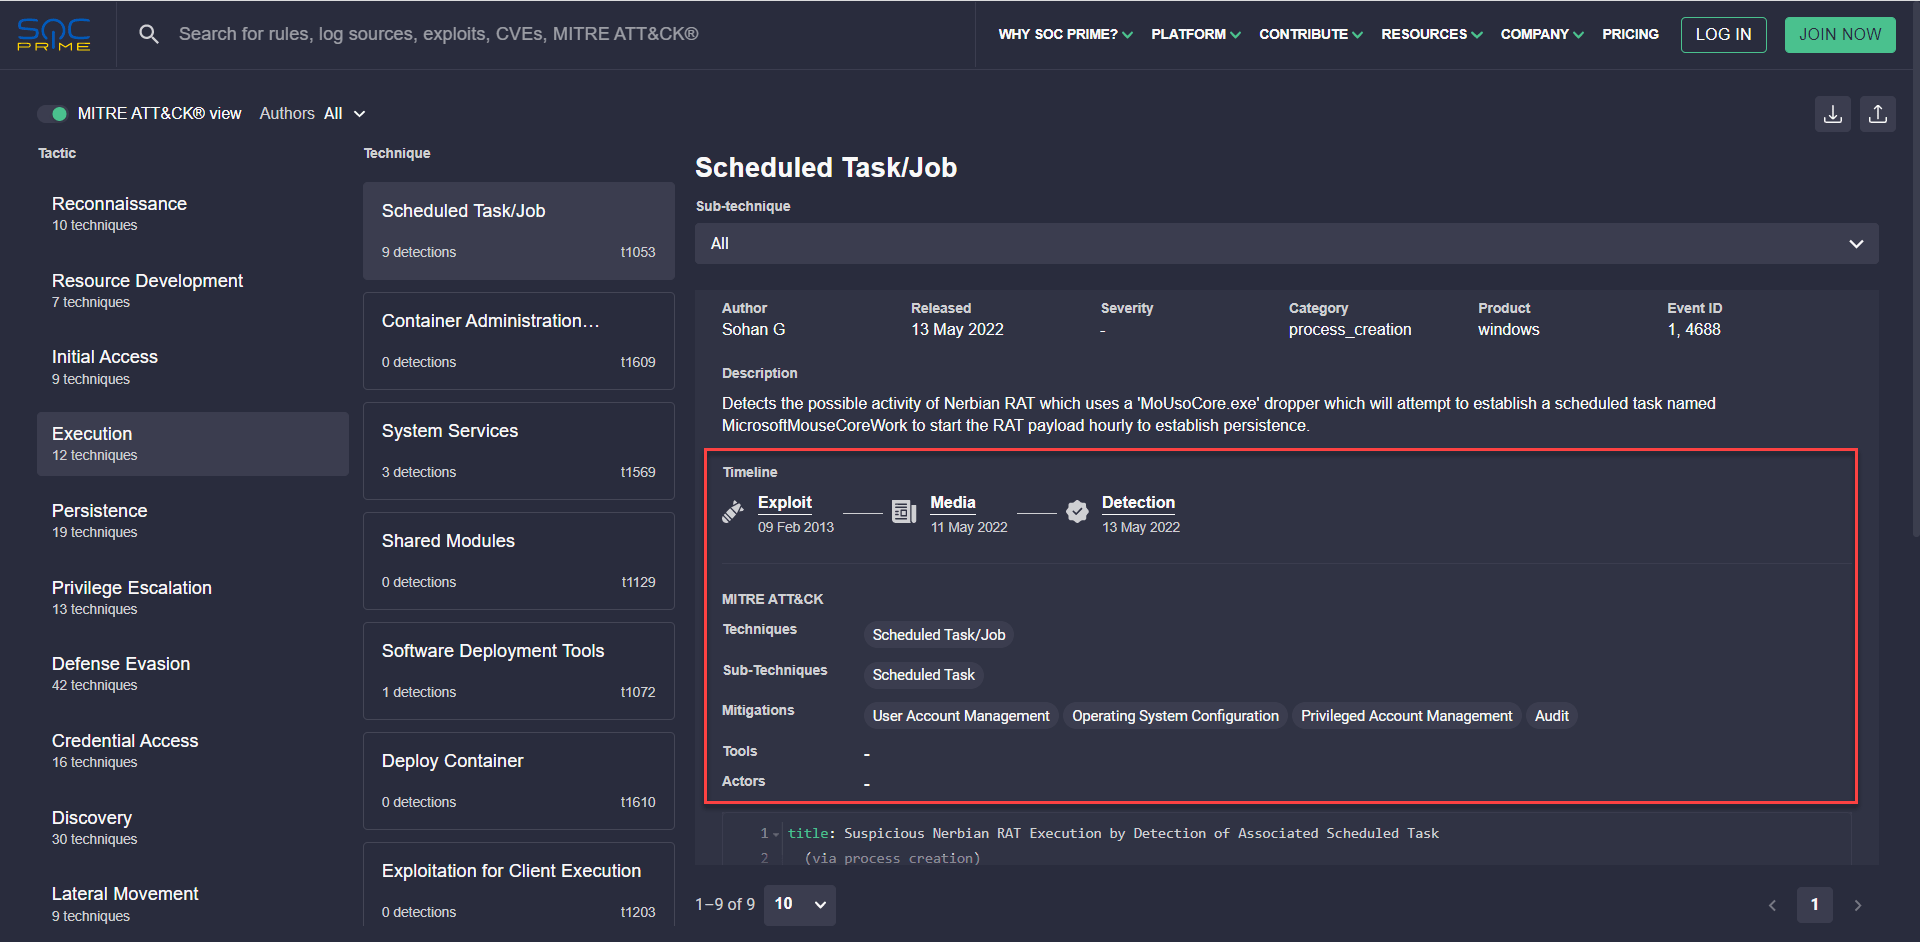Select the Privilege Escalation tactic
The width and height of the screenshot is (1920, 942).
193,598
